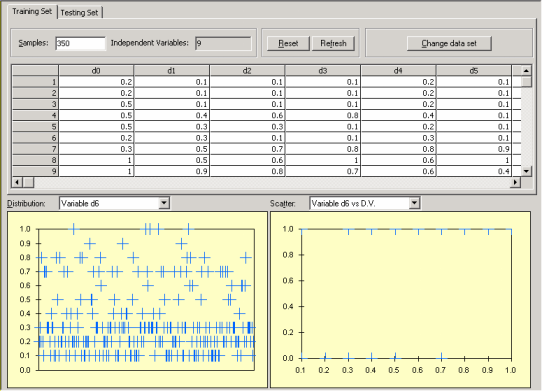
Task: Select row header 9
Action: [x=35, y=171]
